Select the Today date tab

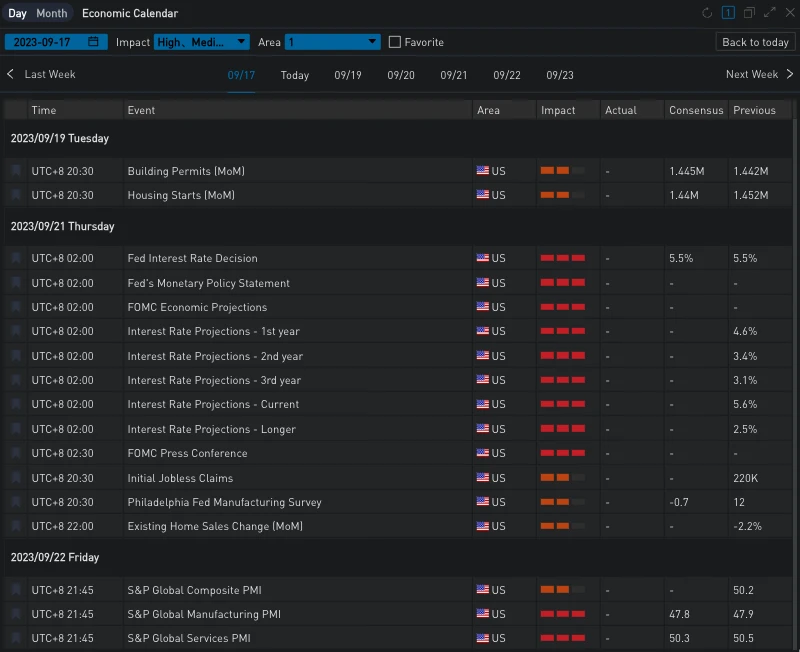pyautogui.click(x=295, y=75)
